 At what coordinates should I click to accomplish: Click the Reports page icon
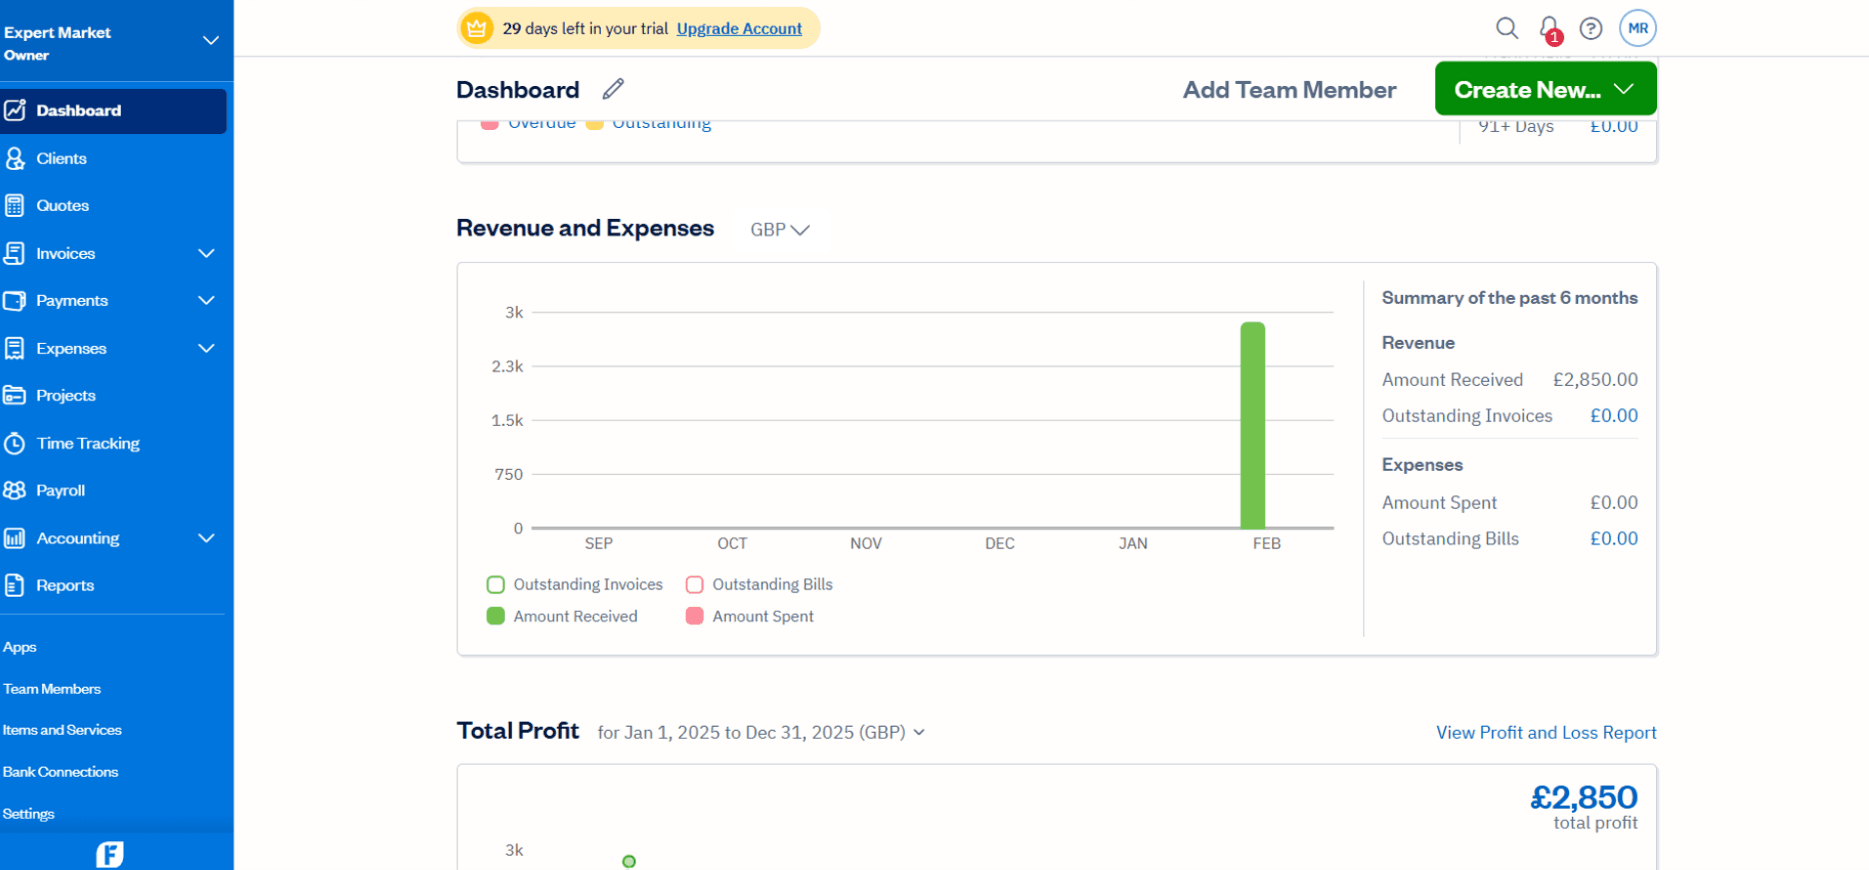(x=15, y=585)
